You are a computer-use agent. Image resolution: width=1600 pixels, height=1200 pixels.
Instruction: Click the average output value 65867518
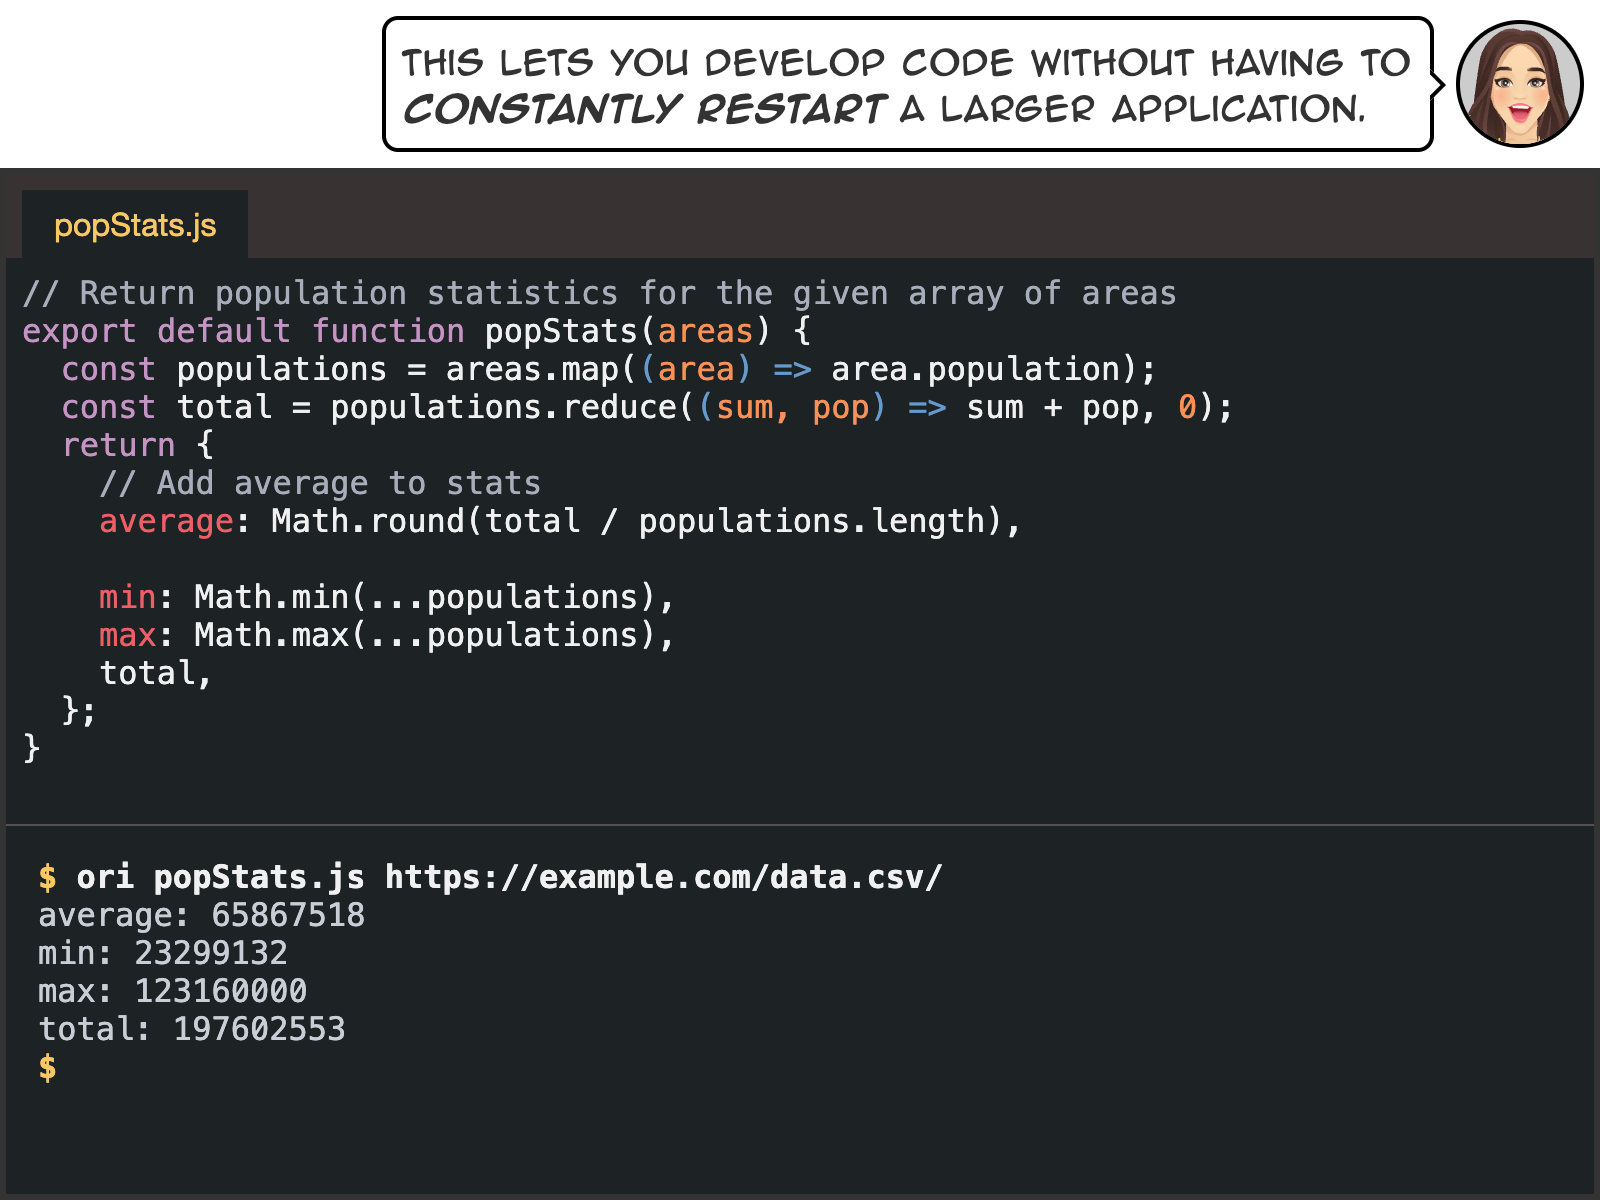click(x=288, y=915)
